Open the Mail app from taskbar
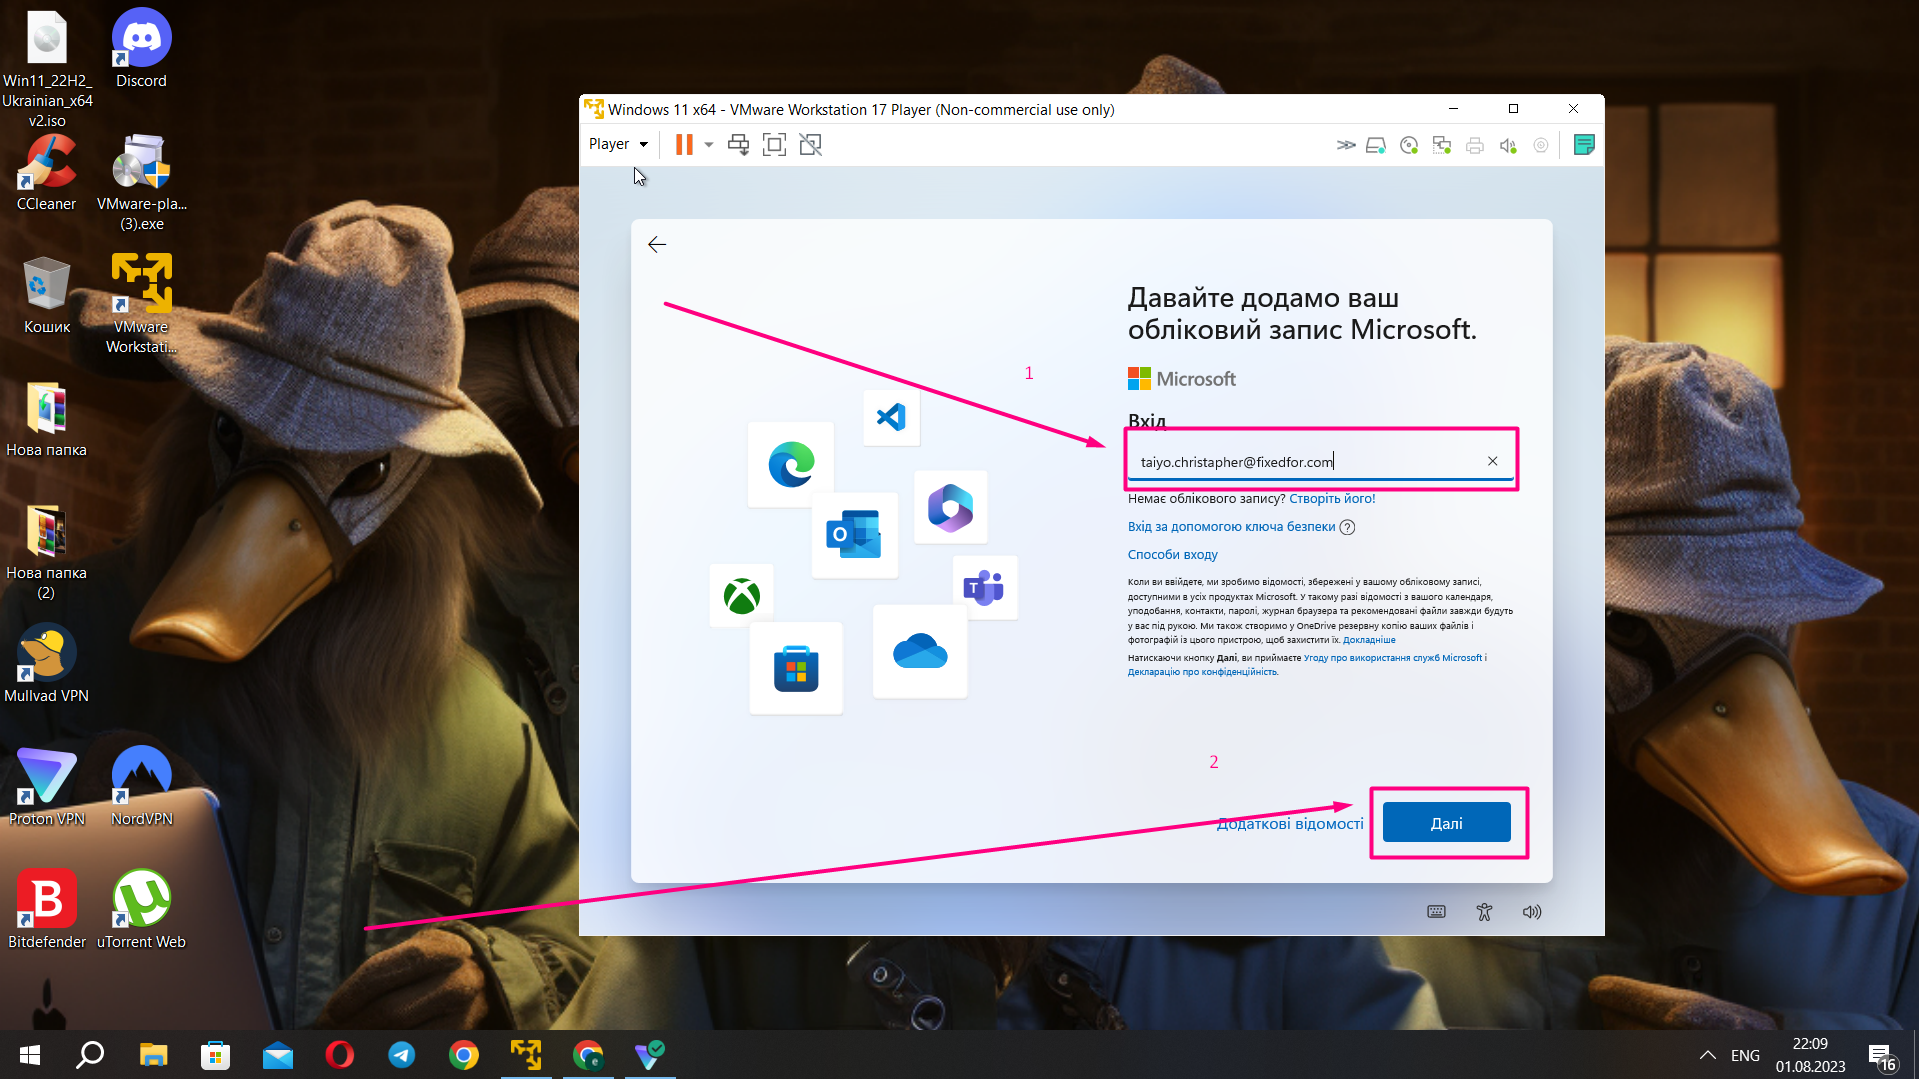1919x1079 pixels. pyautogui.click(x=278, y=1054)
